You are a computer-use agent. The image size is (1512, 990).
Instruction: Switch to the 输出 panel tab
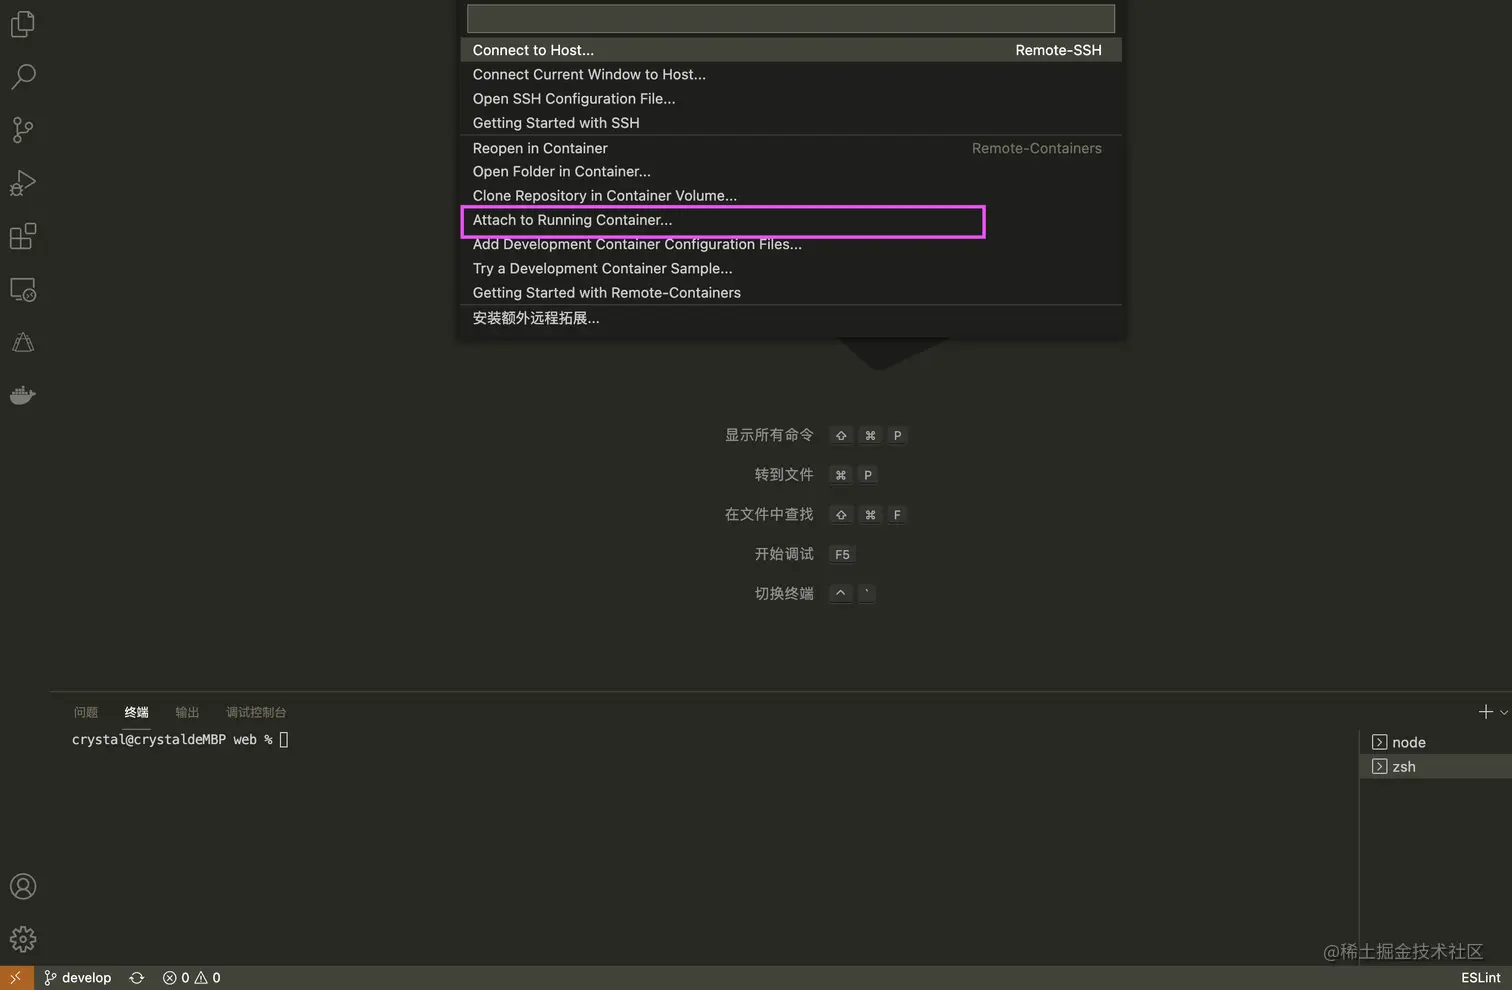186,712
